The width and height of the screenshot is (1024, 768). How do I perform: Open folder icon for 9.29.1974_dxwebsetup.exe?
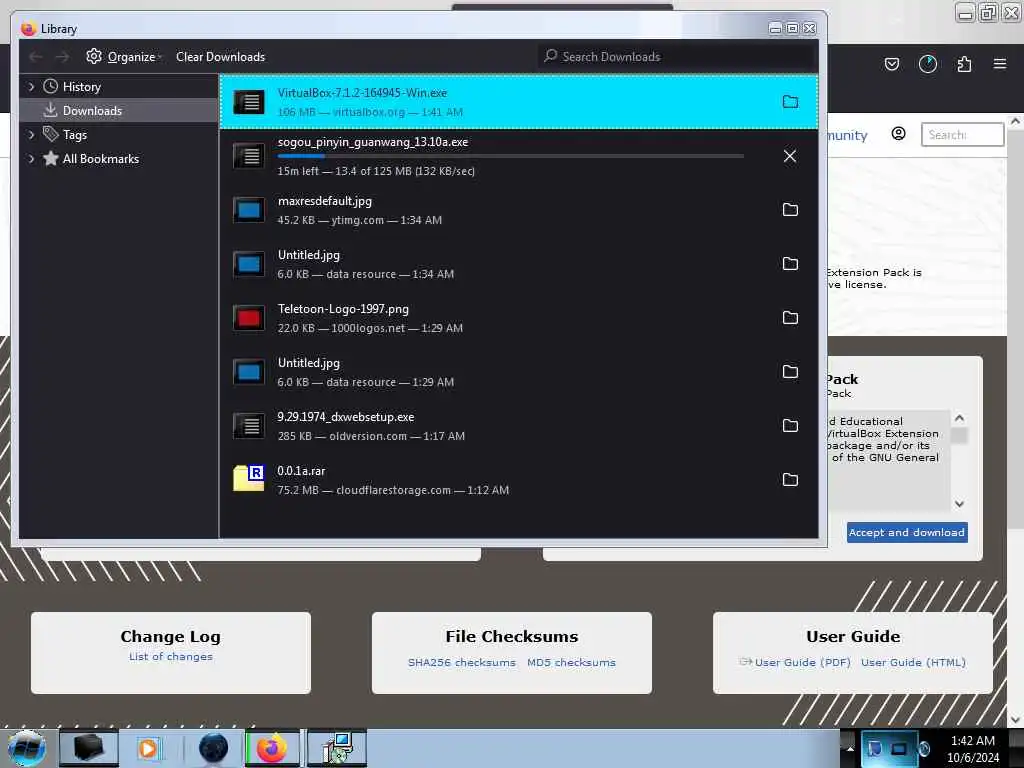point(790,426)
